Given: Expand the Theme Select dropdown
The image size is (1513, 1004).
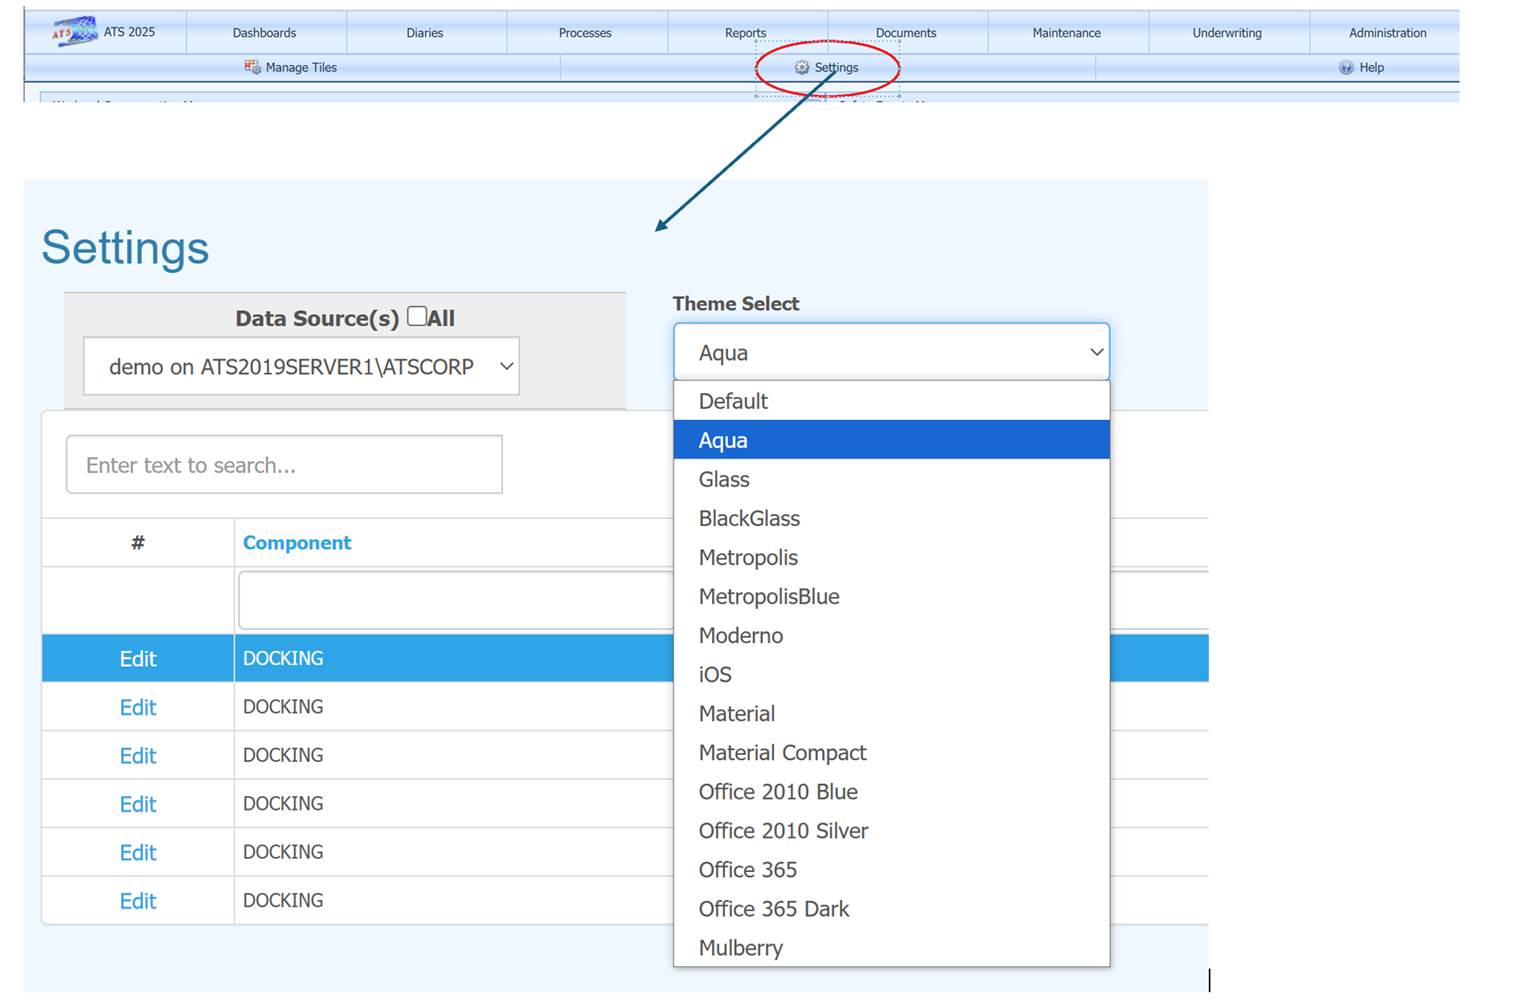Looking at the screenshot, I should pyautogui.click(x=1094, y=352).
